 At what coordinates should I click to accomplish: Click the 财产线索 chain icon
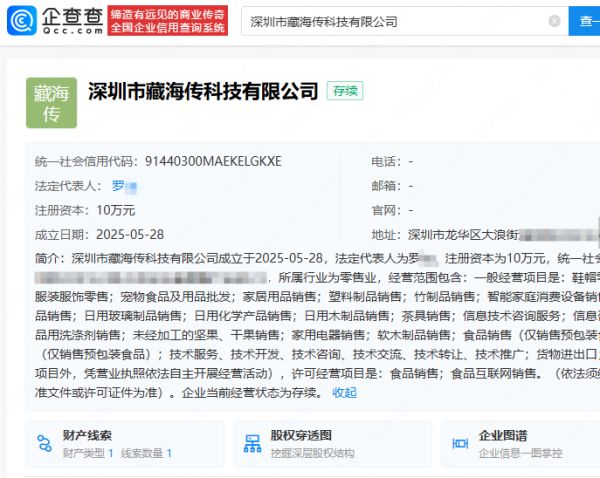click(43, 443)
